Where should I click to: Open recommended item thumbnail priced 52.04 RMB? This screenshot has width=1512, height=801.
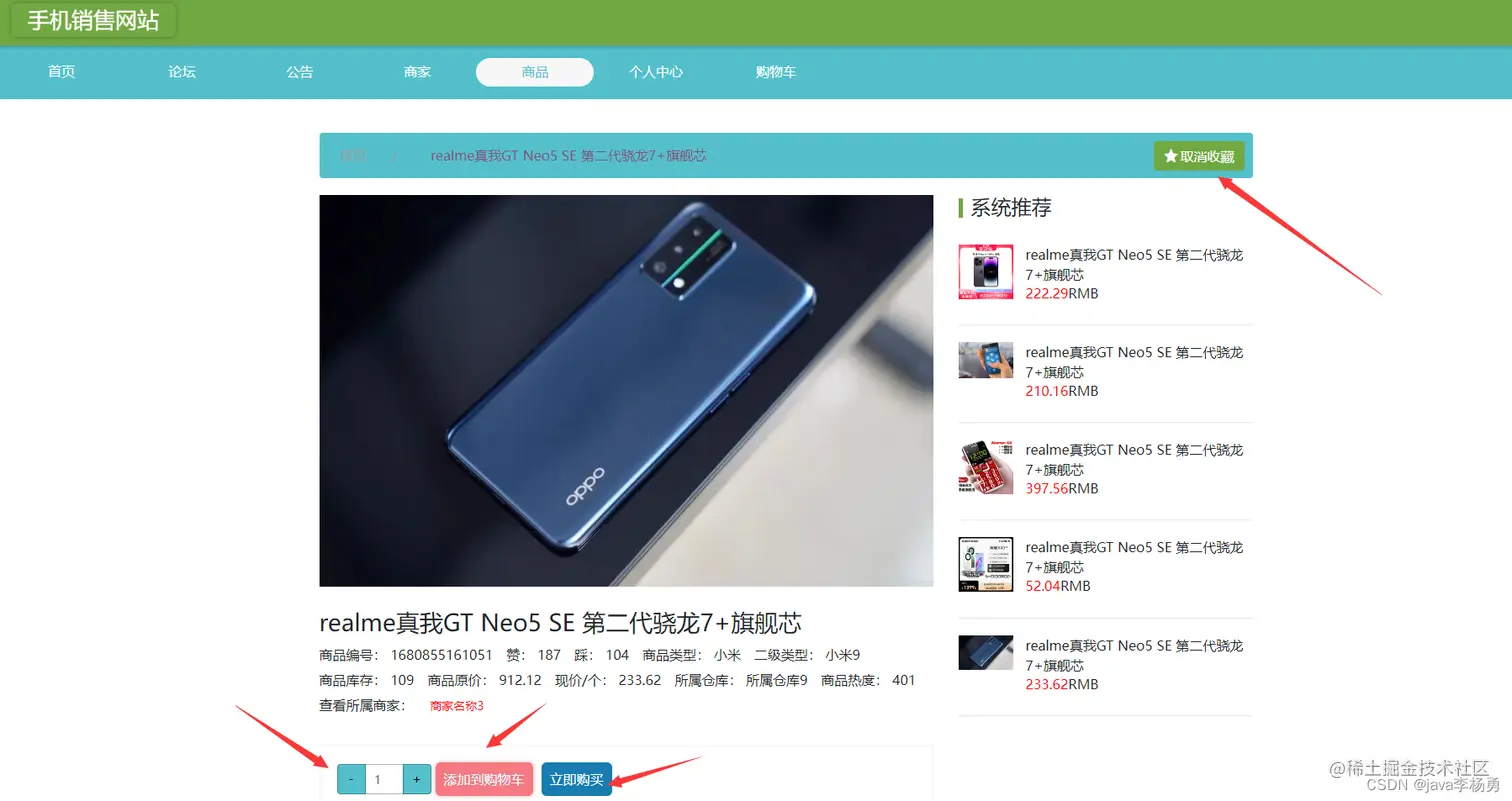[985, 564]
